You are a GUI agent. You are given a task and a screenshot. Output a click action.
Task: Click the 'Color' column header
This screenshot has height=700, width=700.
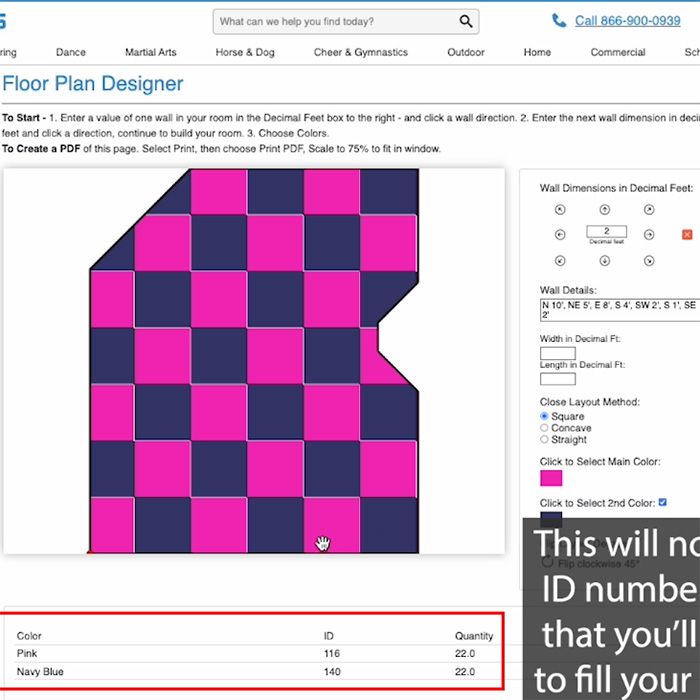29,636
